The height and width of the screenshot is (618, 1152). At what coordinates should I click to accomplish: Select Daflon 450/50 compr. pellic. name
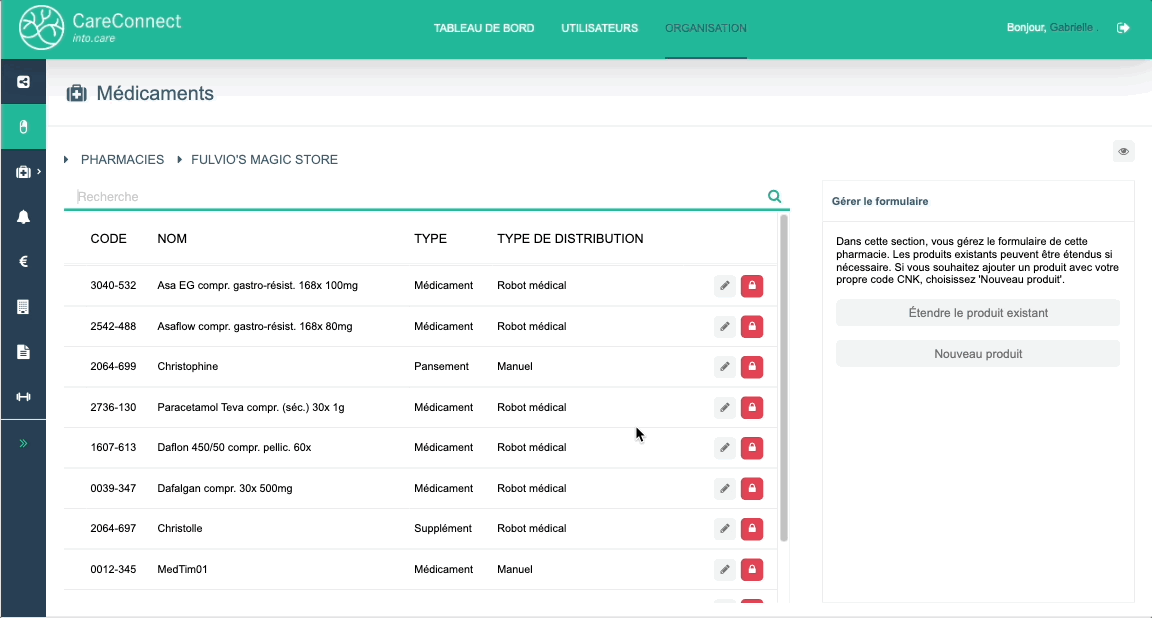pos(234,447)
